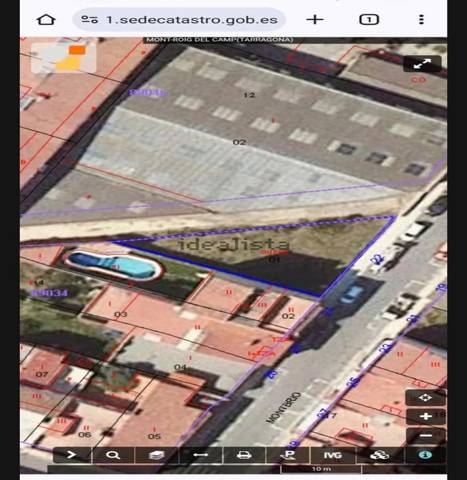Select parcel 01 outlined in blue
467x480 pixels.
[274, 259]
